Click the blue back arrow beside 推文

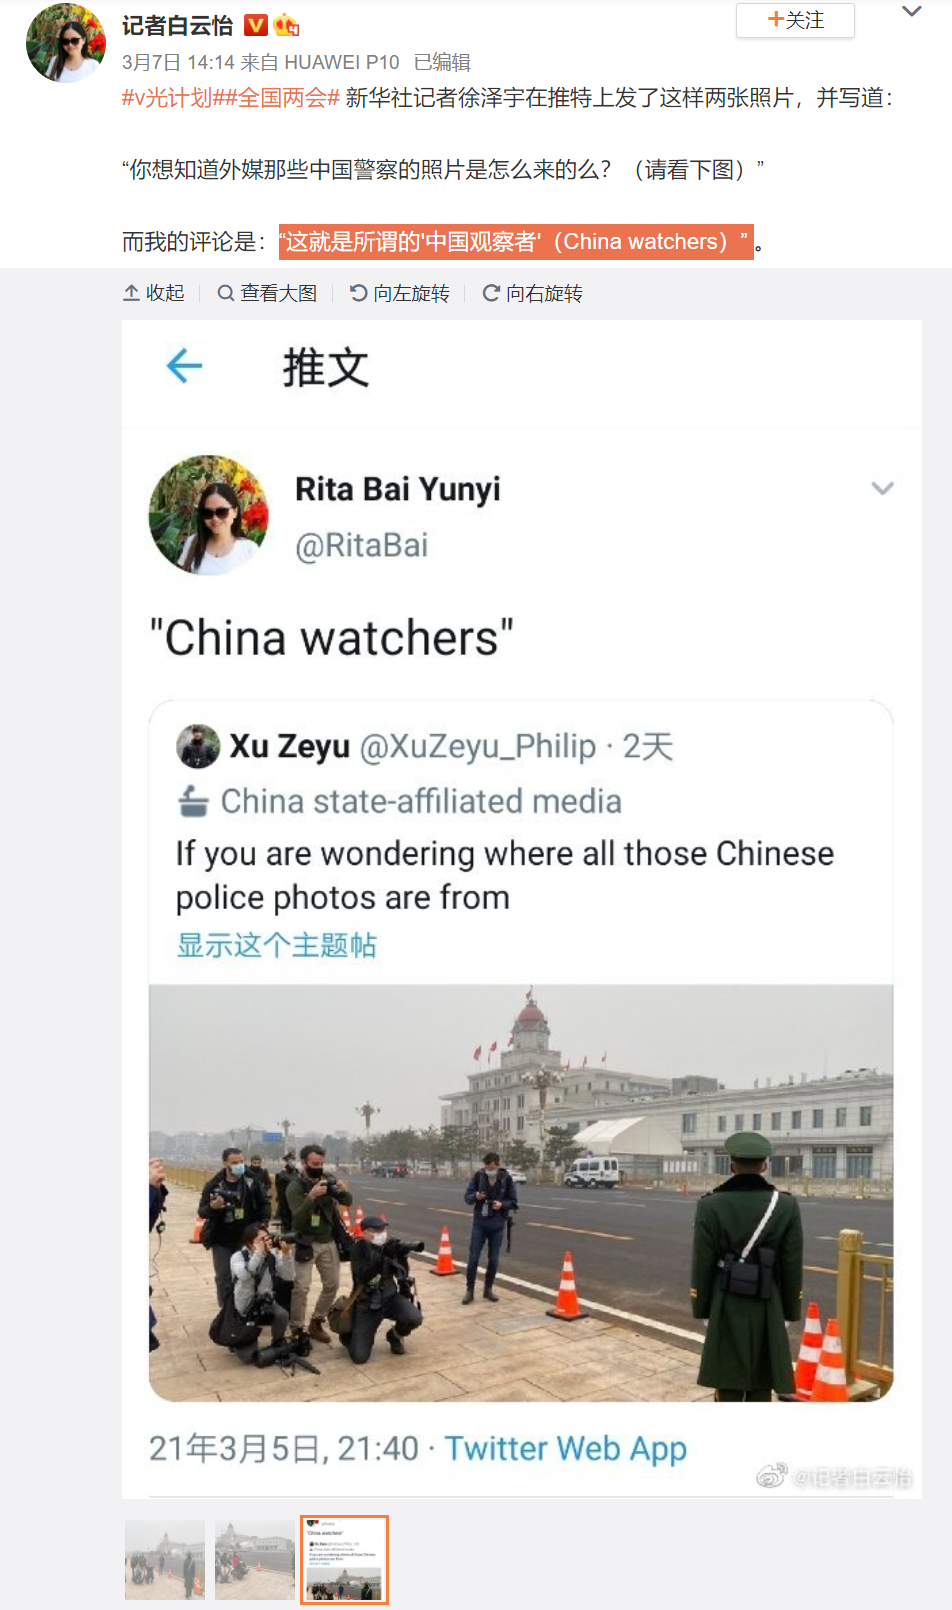(x=184, y=366)
